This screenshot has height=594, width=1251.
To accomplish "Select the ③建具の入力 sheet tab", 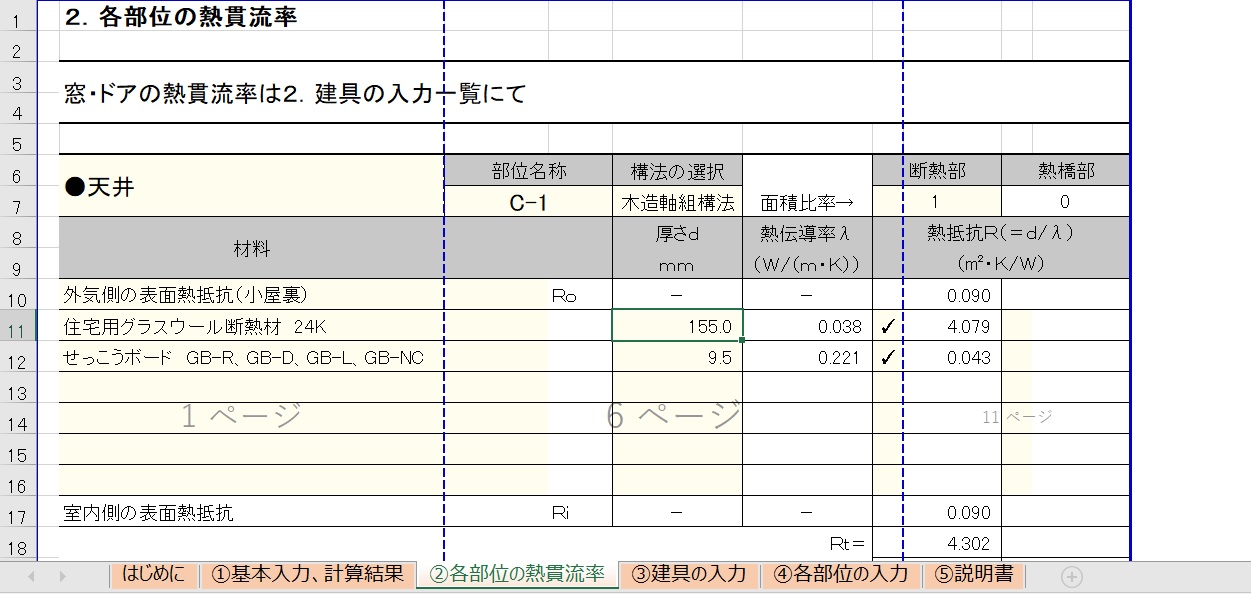I will 692,574.
